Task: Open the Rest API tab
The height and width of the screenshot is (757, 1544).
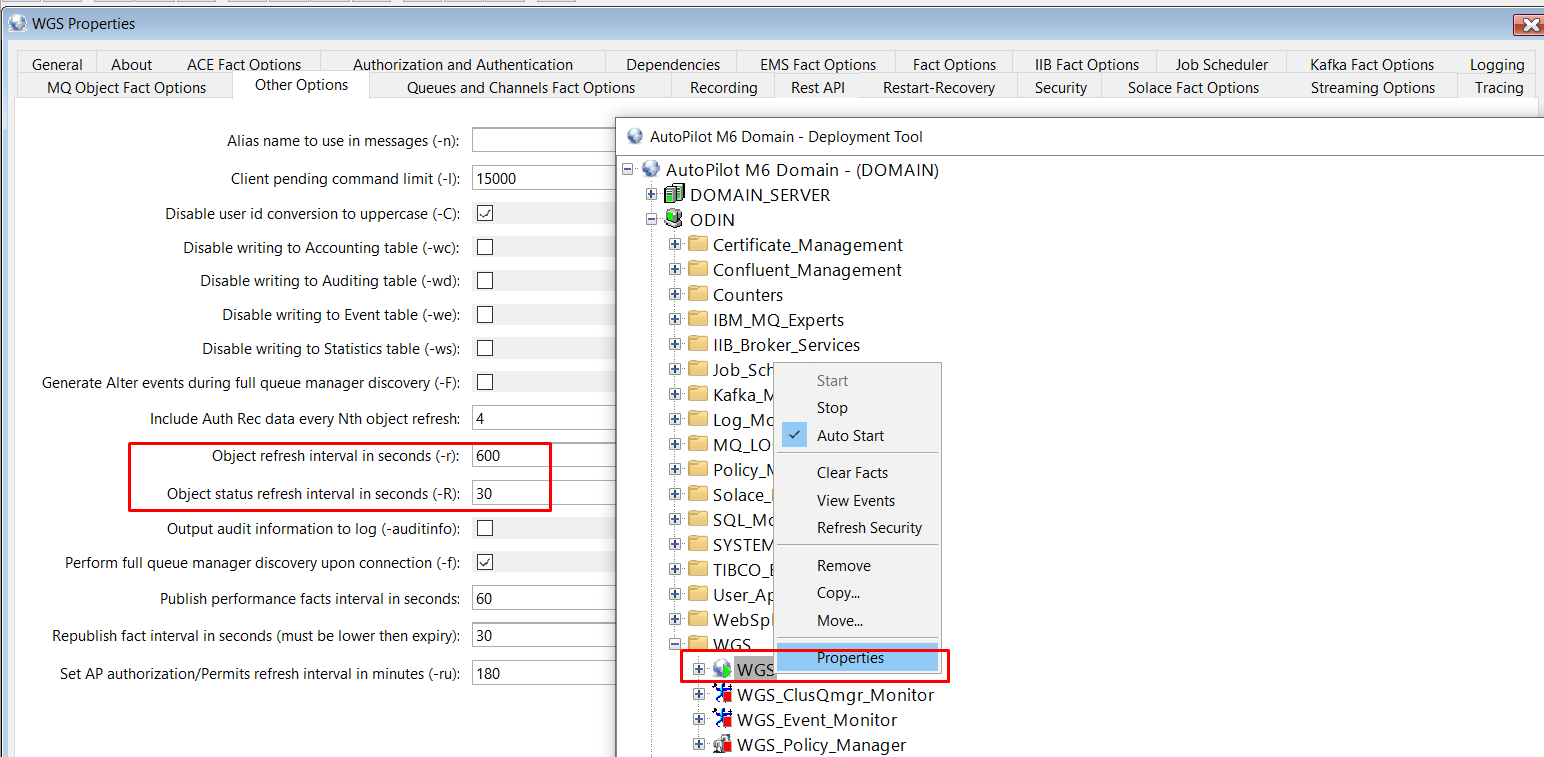Action: (x=817, y=87)
